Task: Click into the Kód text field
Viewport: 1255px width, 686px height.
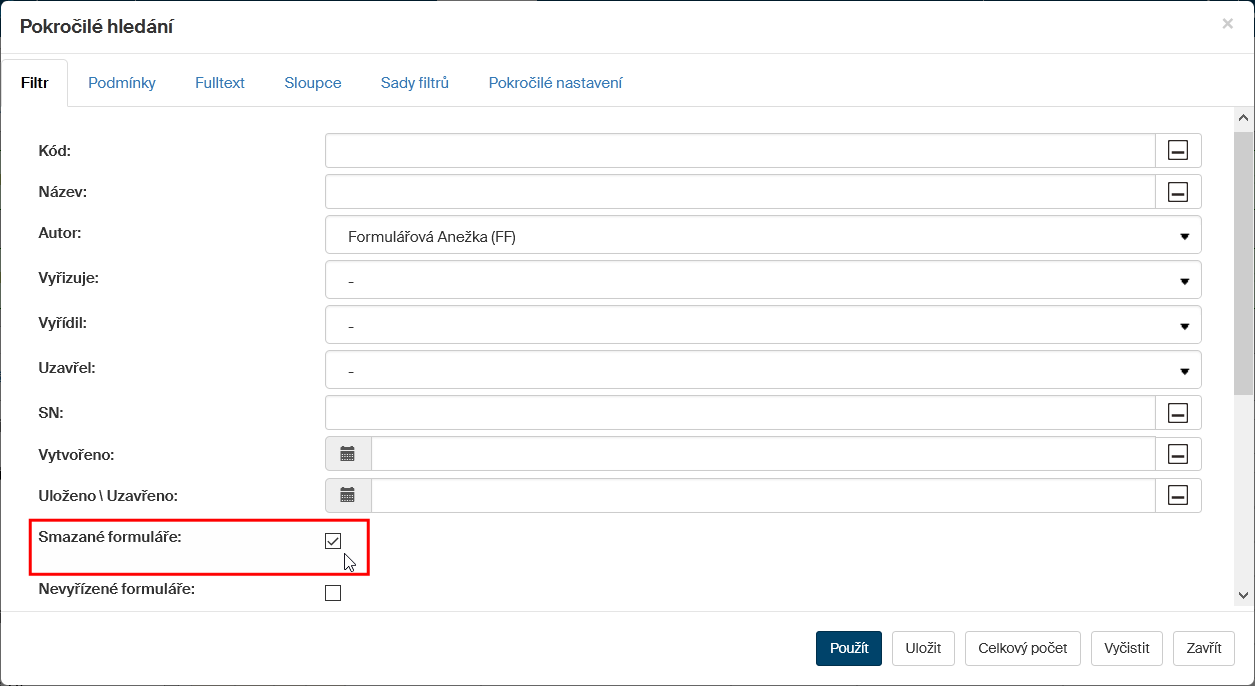Action: (740, 151)
